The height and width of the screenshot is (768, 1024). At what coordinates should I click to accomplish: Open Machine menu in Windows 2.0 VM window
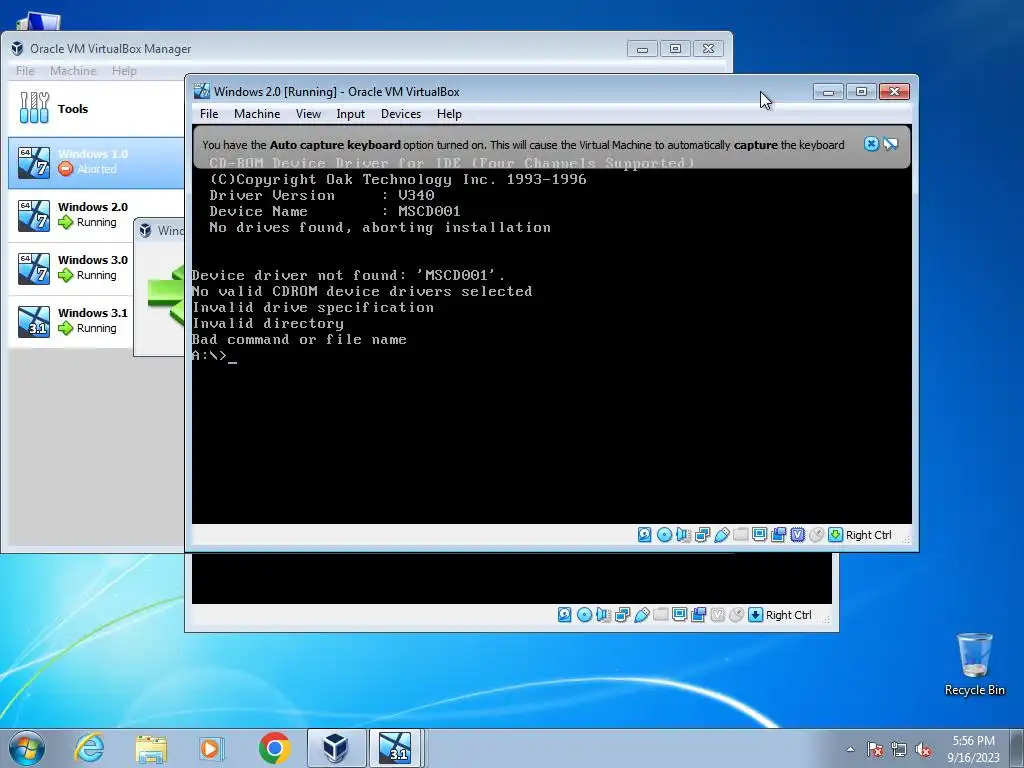point(257,114)
